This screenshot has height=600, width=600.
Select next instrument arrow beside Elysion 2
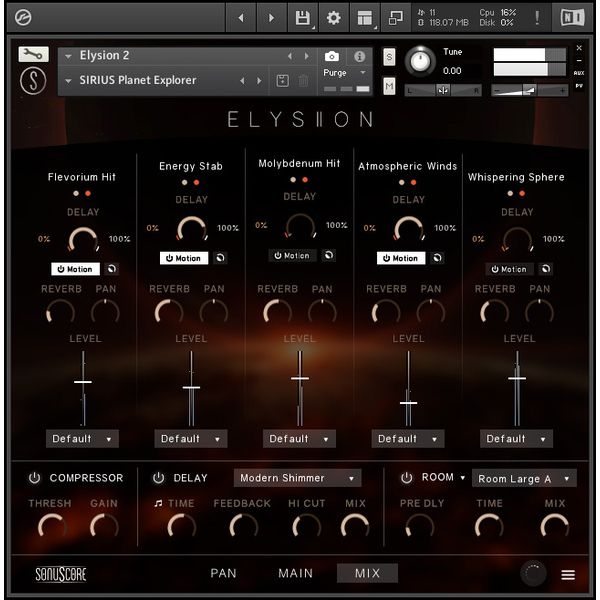(307, 56)
